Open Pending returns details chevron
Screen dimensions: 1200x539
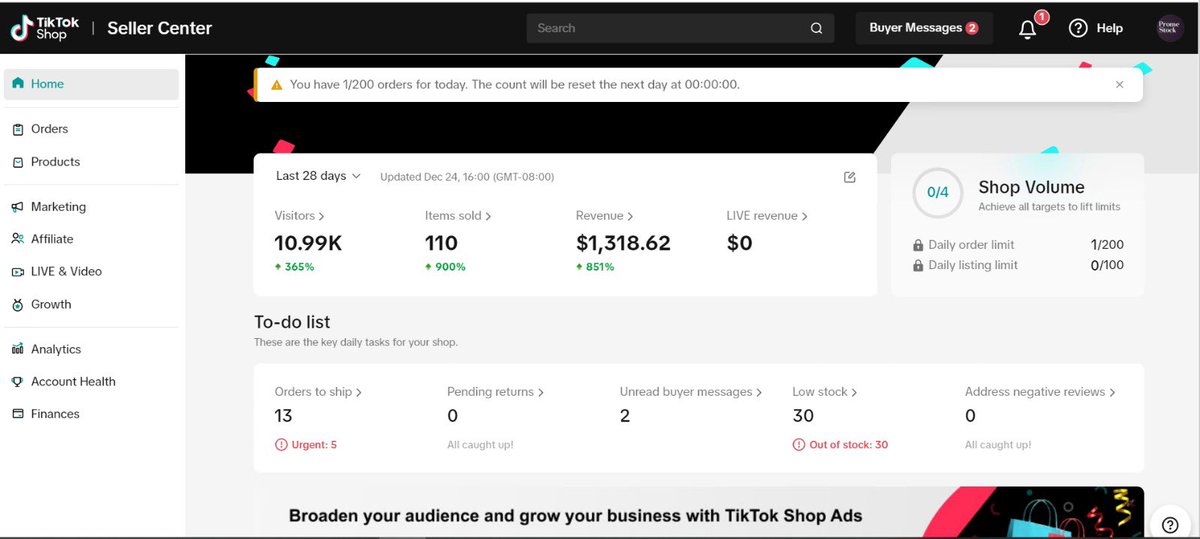(541, 393)
